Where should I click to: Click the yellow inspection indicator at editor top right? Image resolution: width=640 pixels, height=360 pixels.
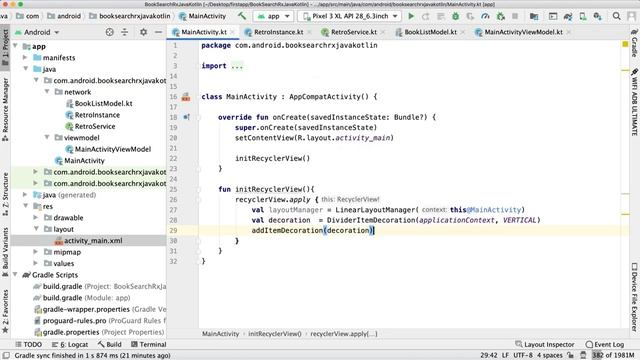click(x=625, y=44)
